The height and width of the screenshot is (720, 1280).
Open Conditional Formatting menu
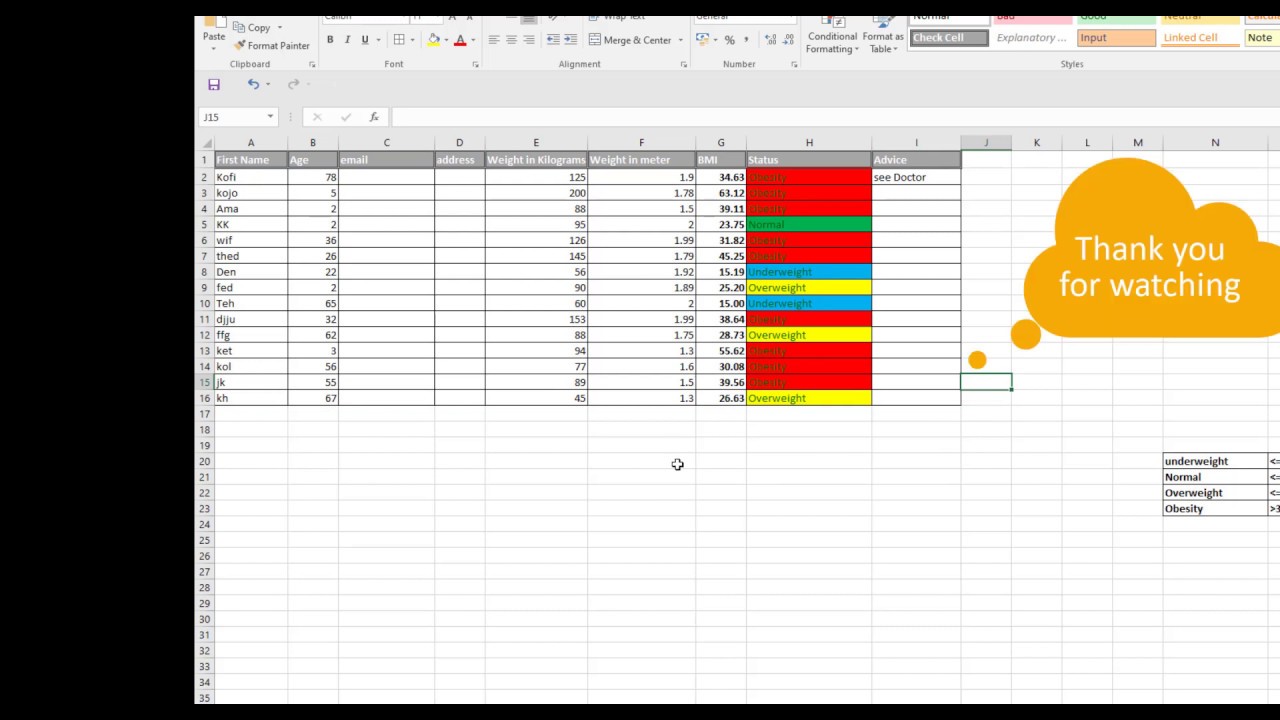click(x=832, y=36)
